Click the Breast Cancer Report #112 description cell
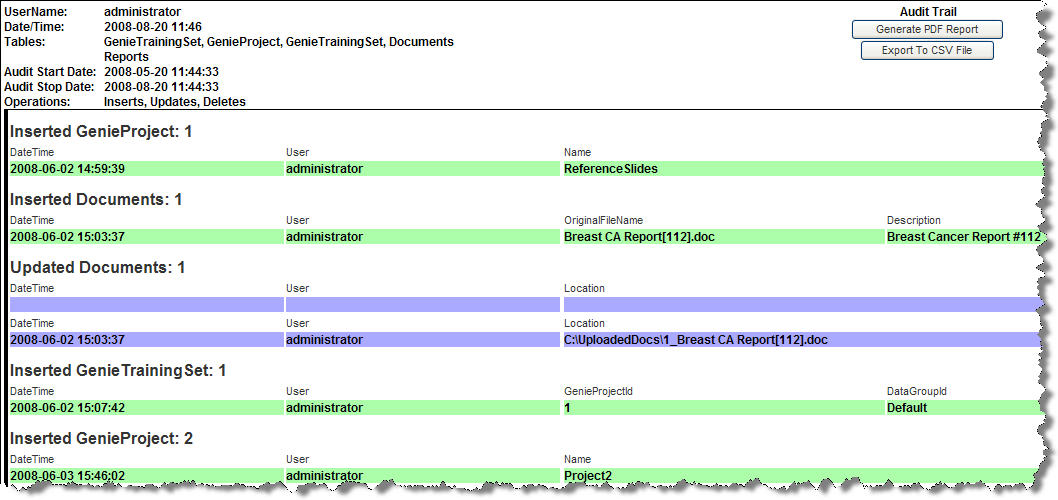1058x500 pixels. [x=963, y=237]
